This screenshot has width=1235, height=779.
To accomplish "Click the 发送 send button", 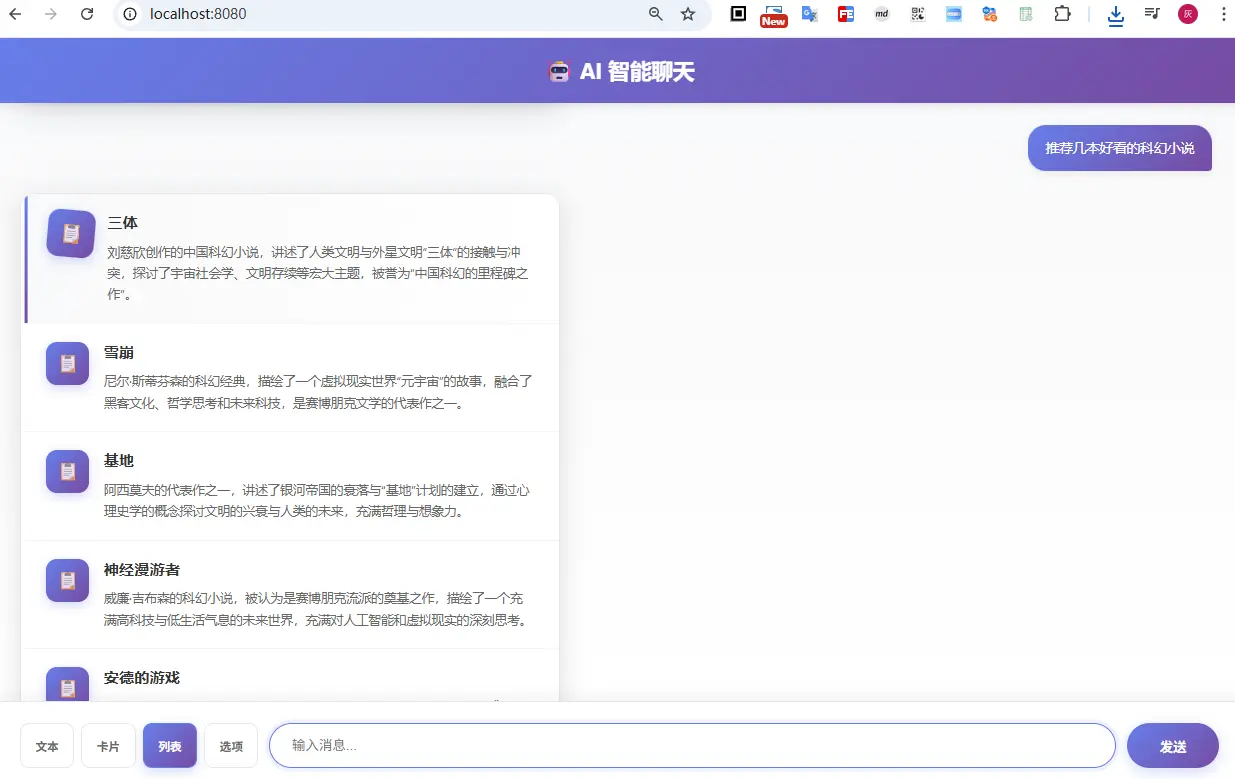I will point(1172,745).
